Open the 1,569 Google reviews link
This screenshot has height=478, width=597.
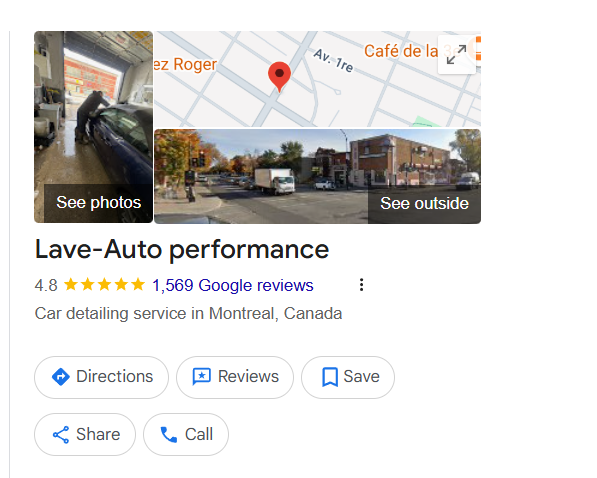[233, 285]
